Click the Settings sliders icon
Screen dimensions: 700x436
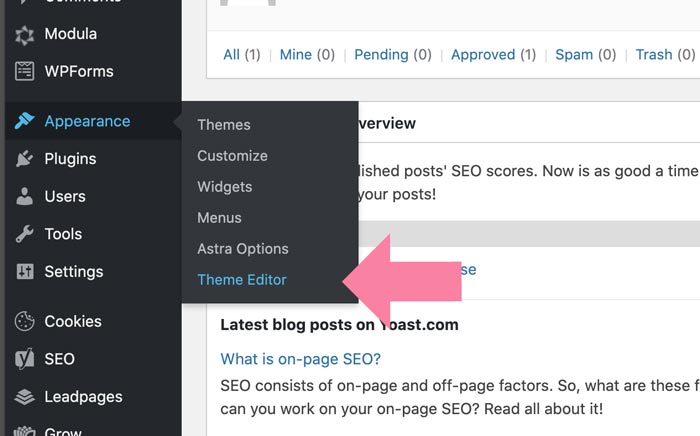(24, 271)
